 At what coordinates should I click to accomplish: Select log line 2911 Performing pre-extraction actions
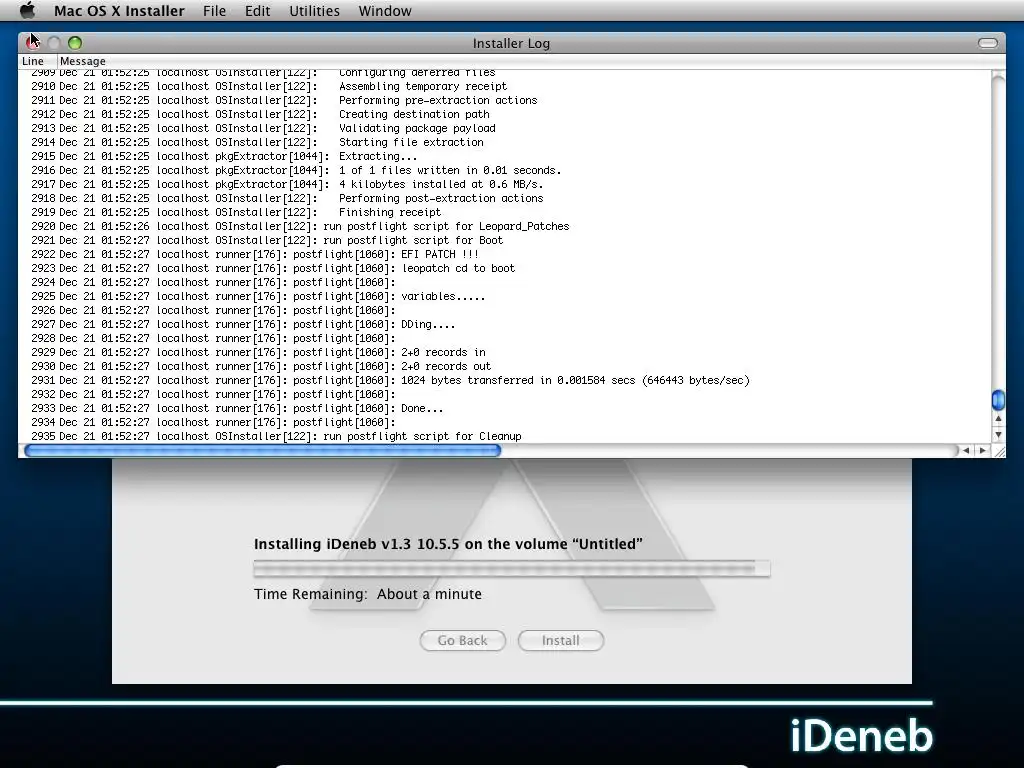(x=505, y=101)
